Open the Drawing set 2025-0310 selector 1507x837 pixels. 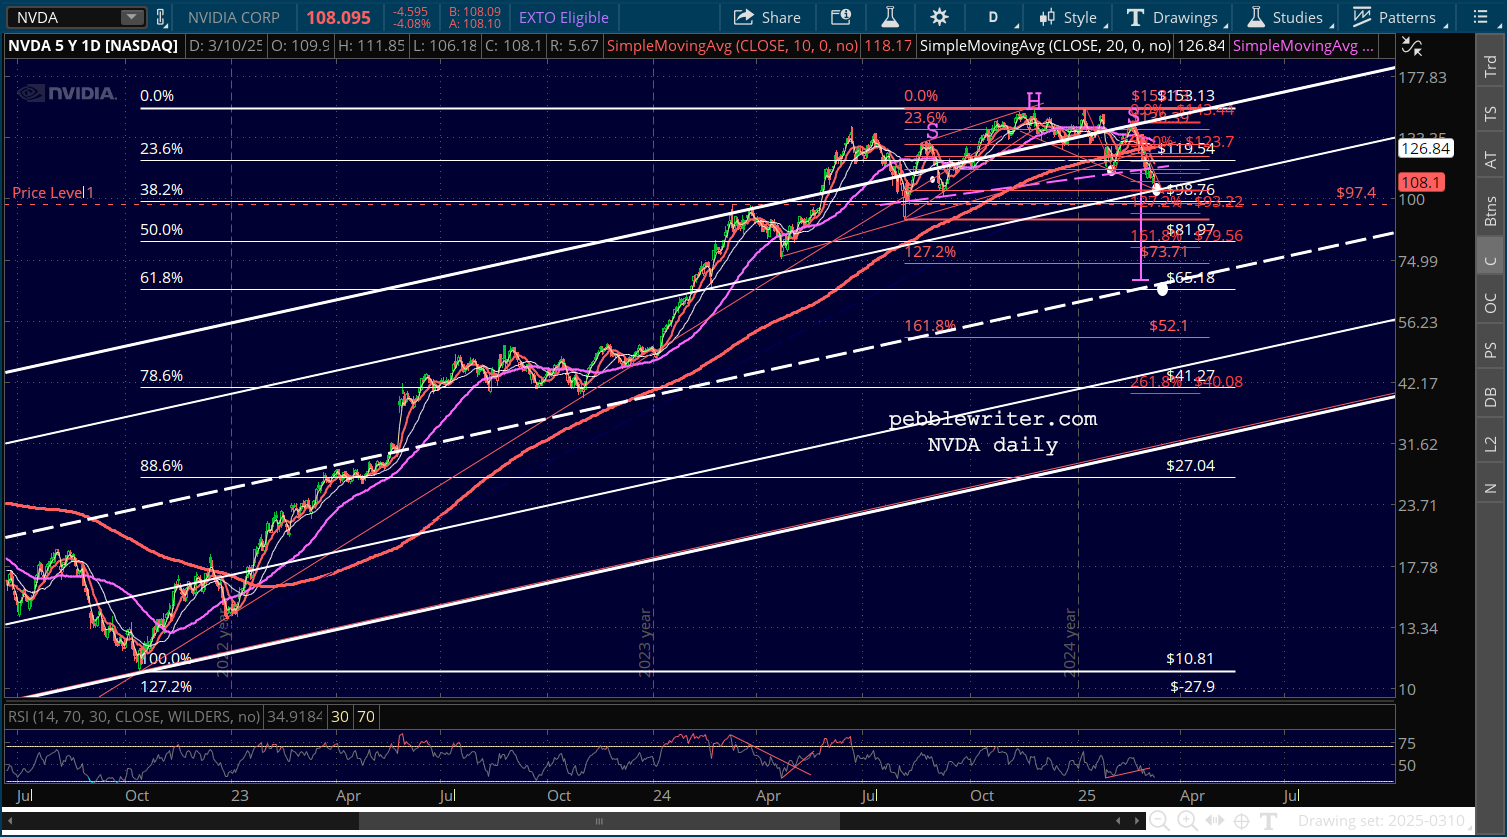click(x=1386, y=821)
